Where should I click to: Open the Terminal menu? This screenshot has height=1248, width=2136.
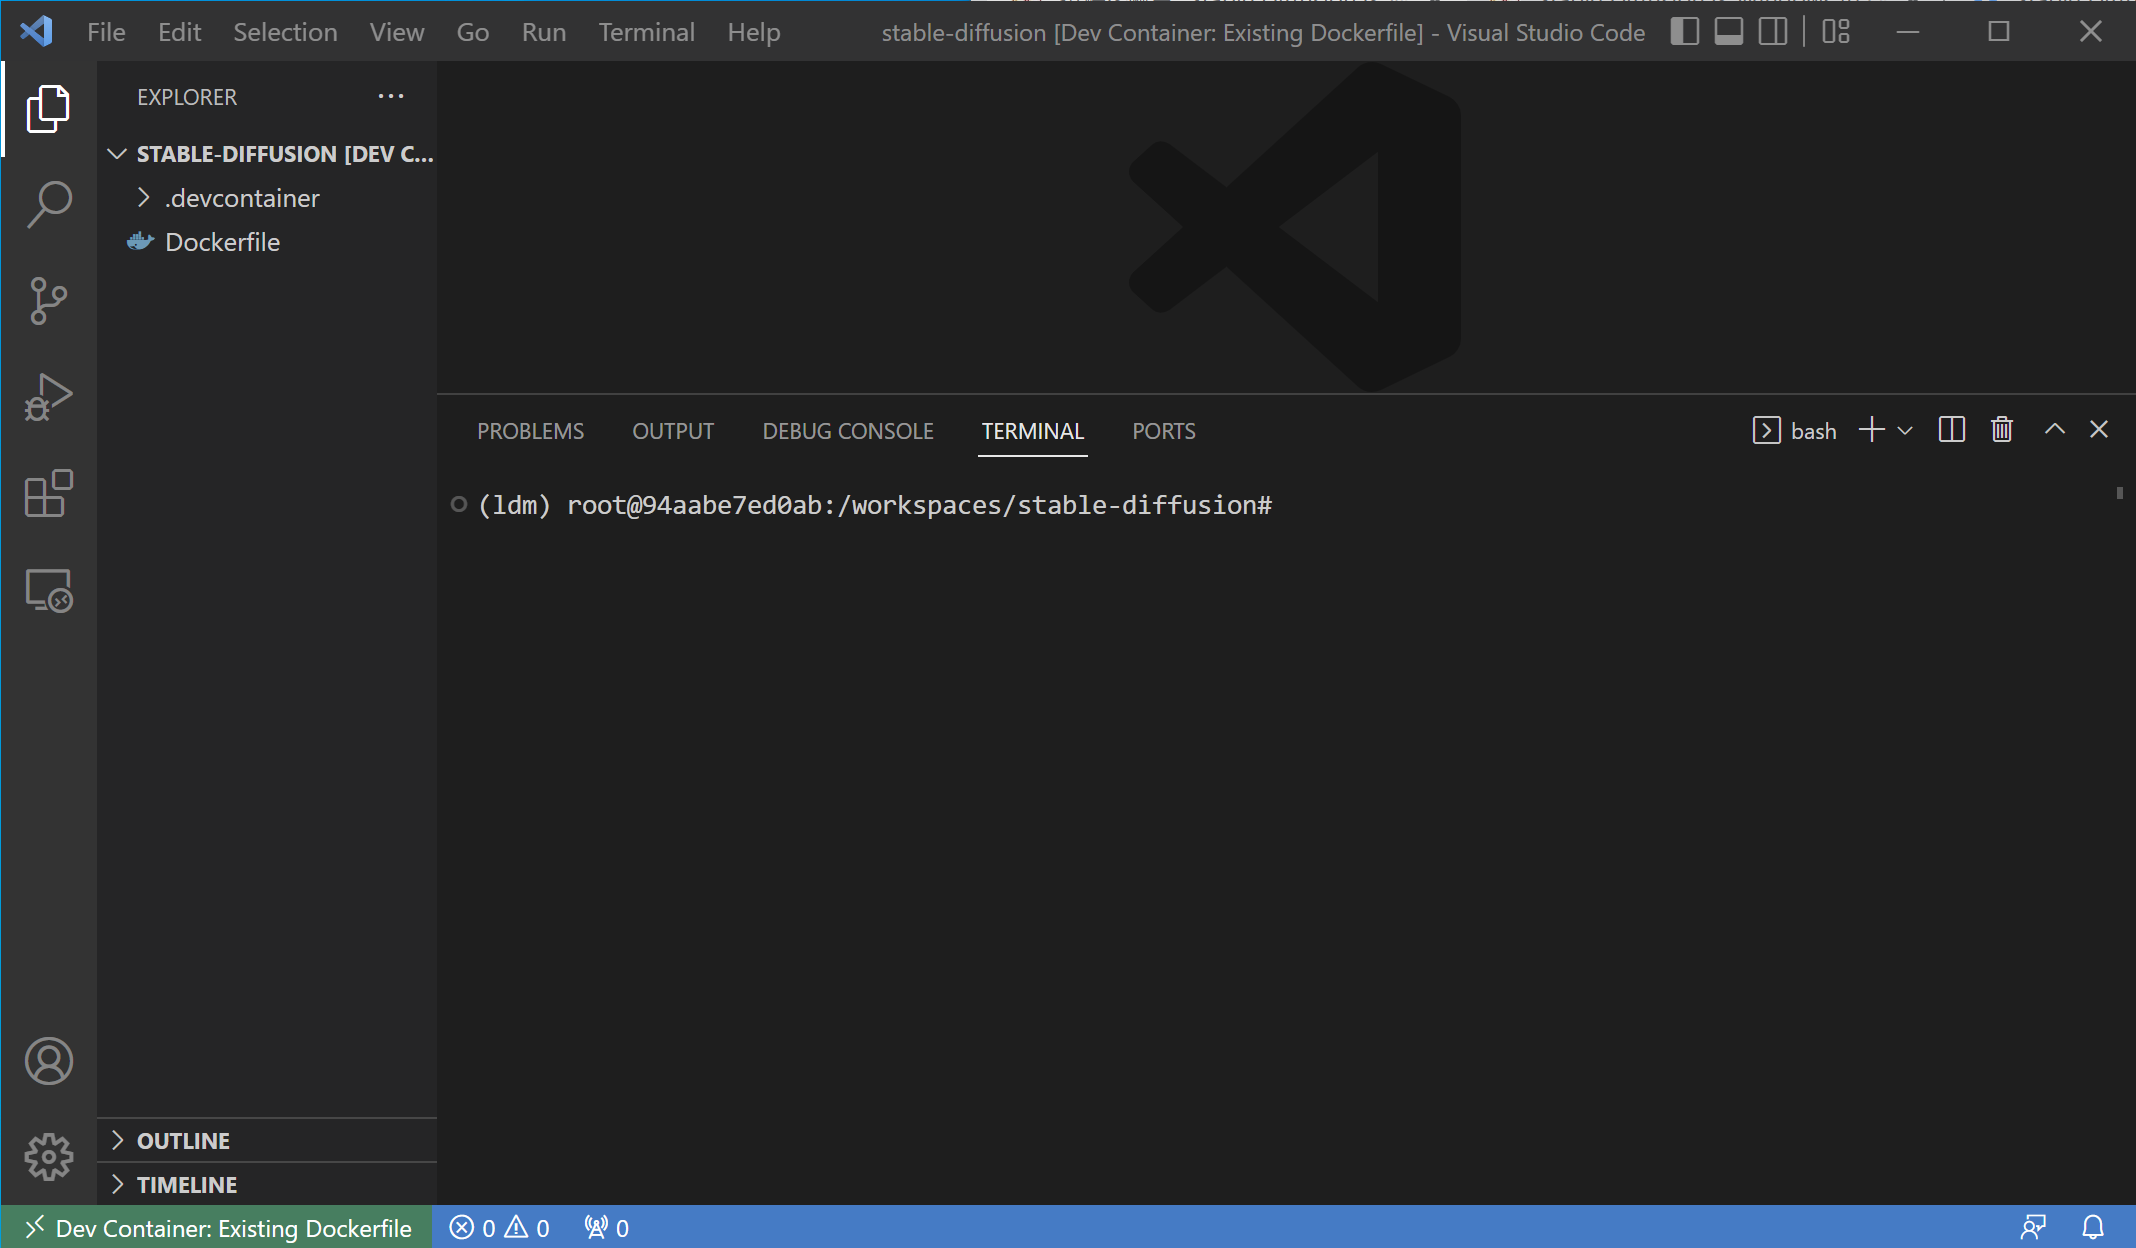tap(646, 32)
